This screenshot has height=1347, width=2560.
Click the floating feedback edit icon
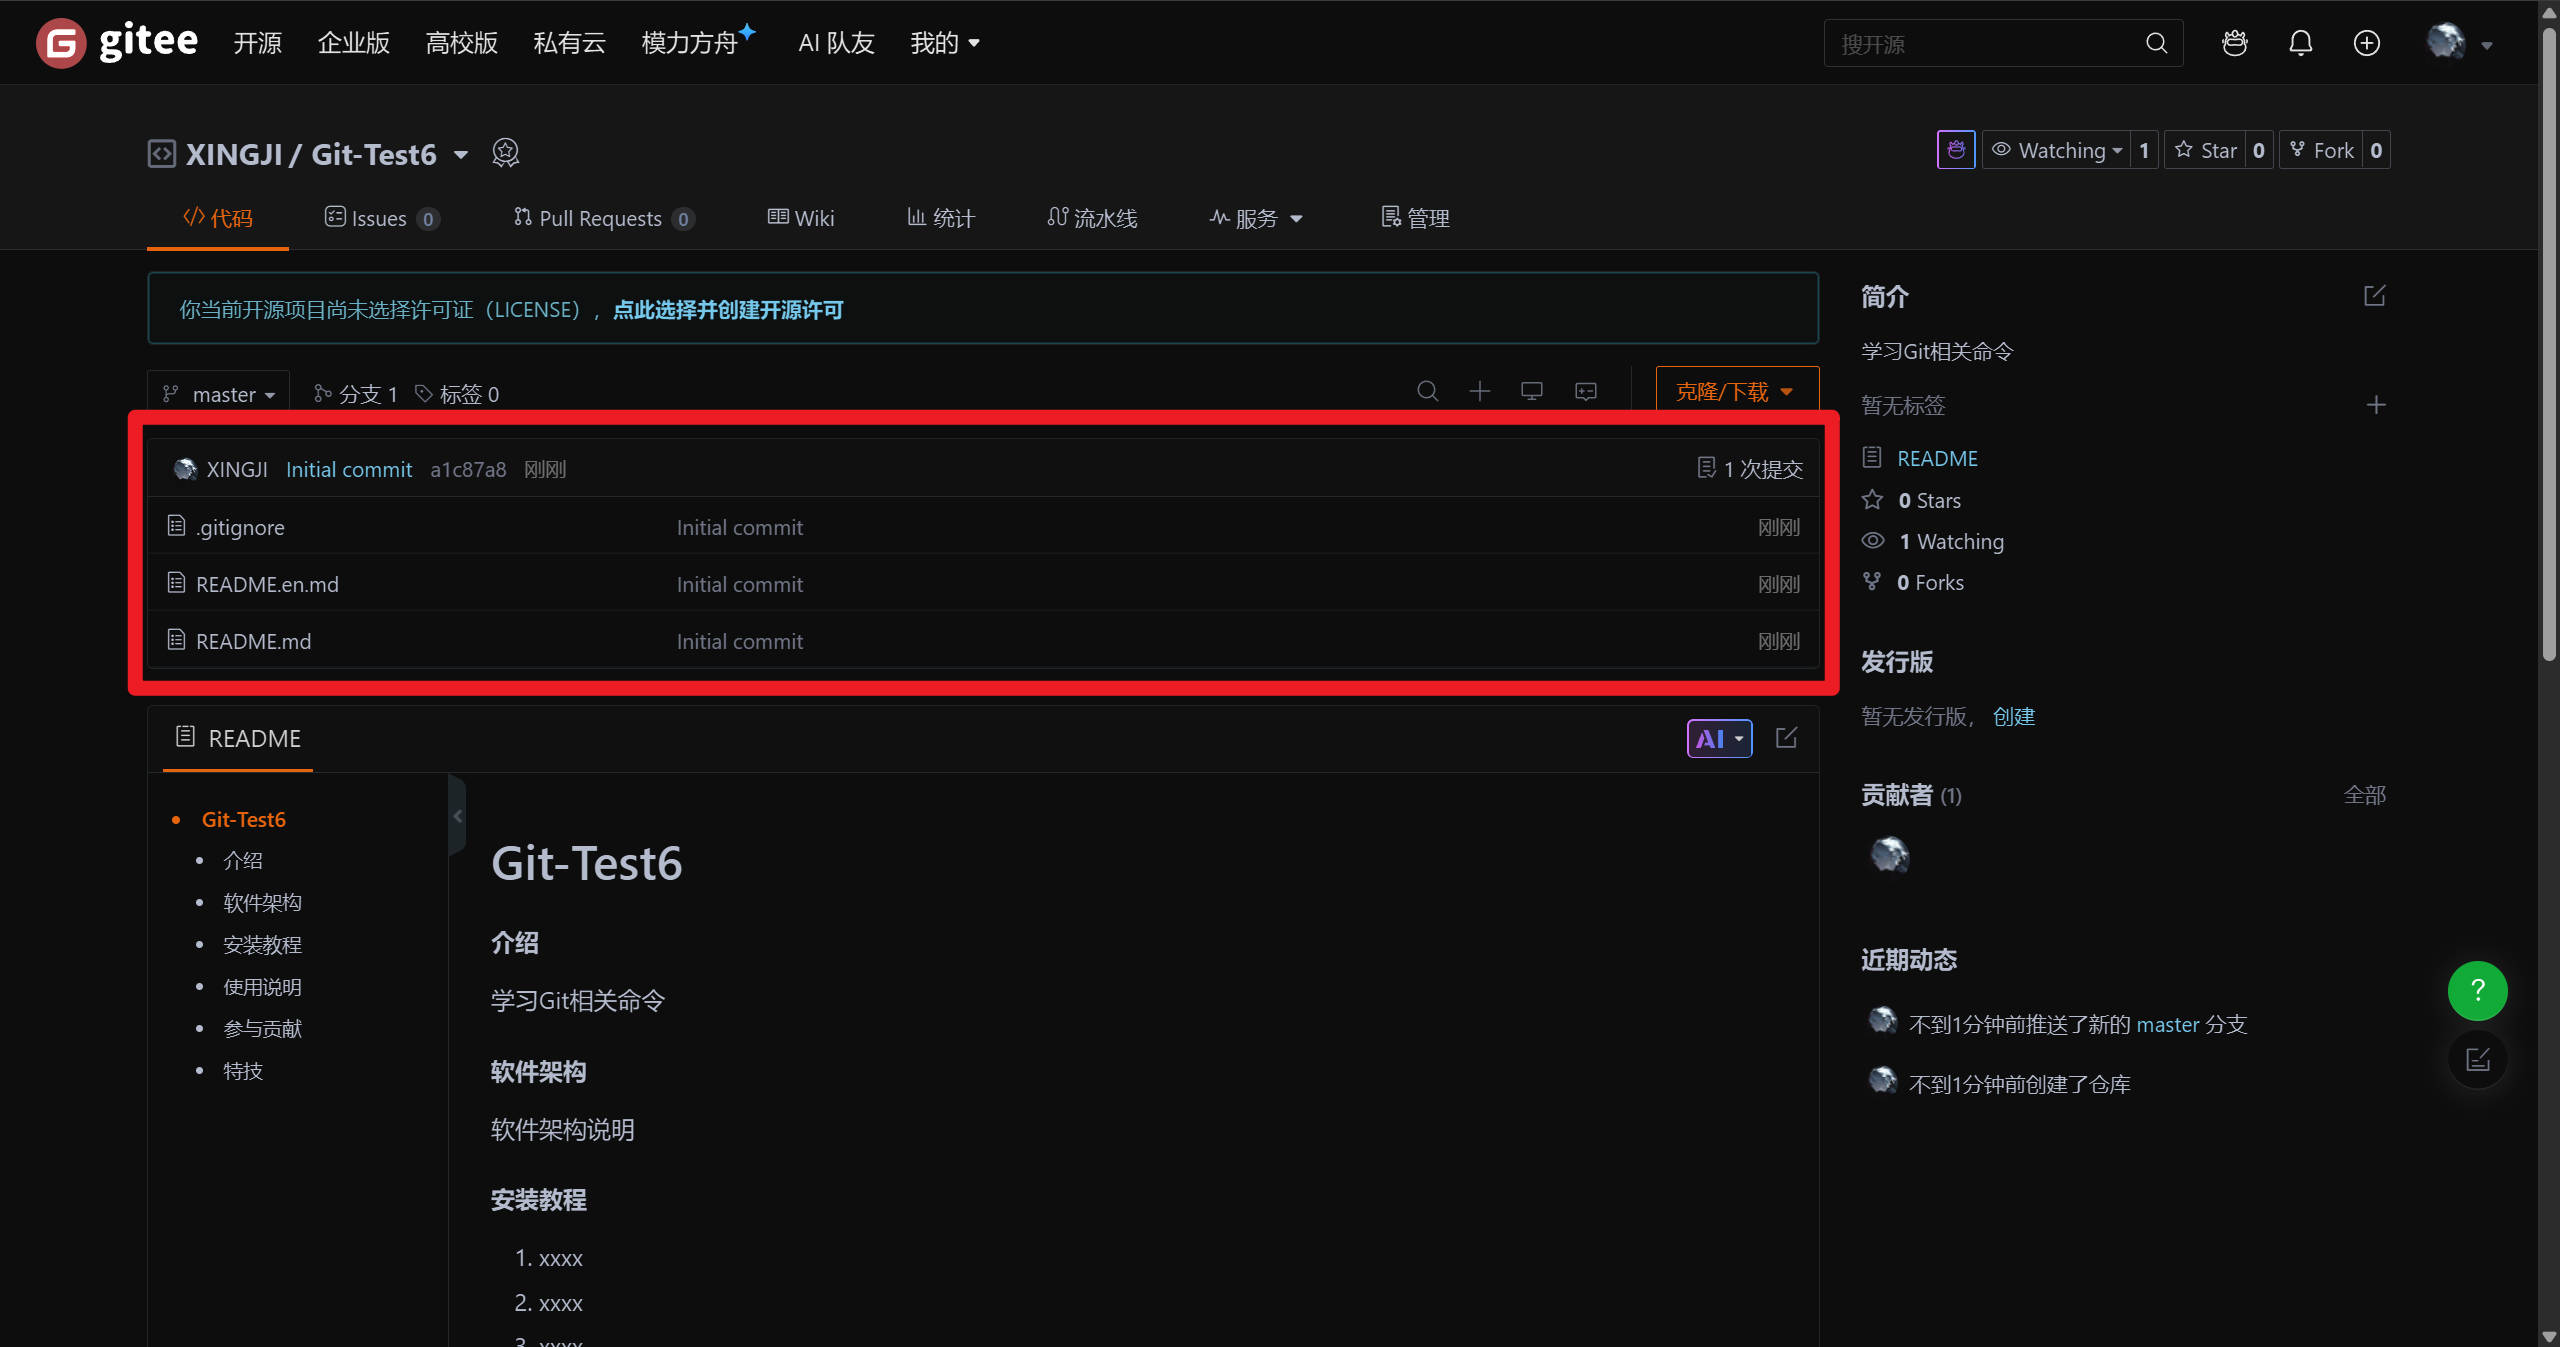pyautogui.click(x=2477, y=1060)
